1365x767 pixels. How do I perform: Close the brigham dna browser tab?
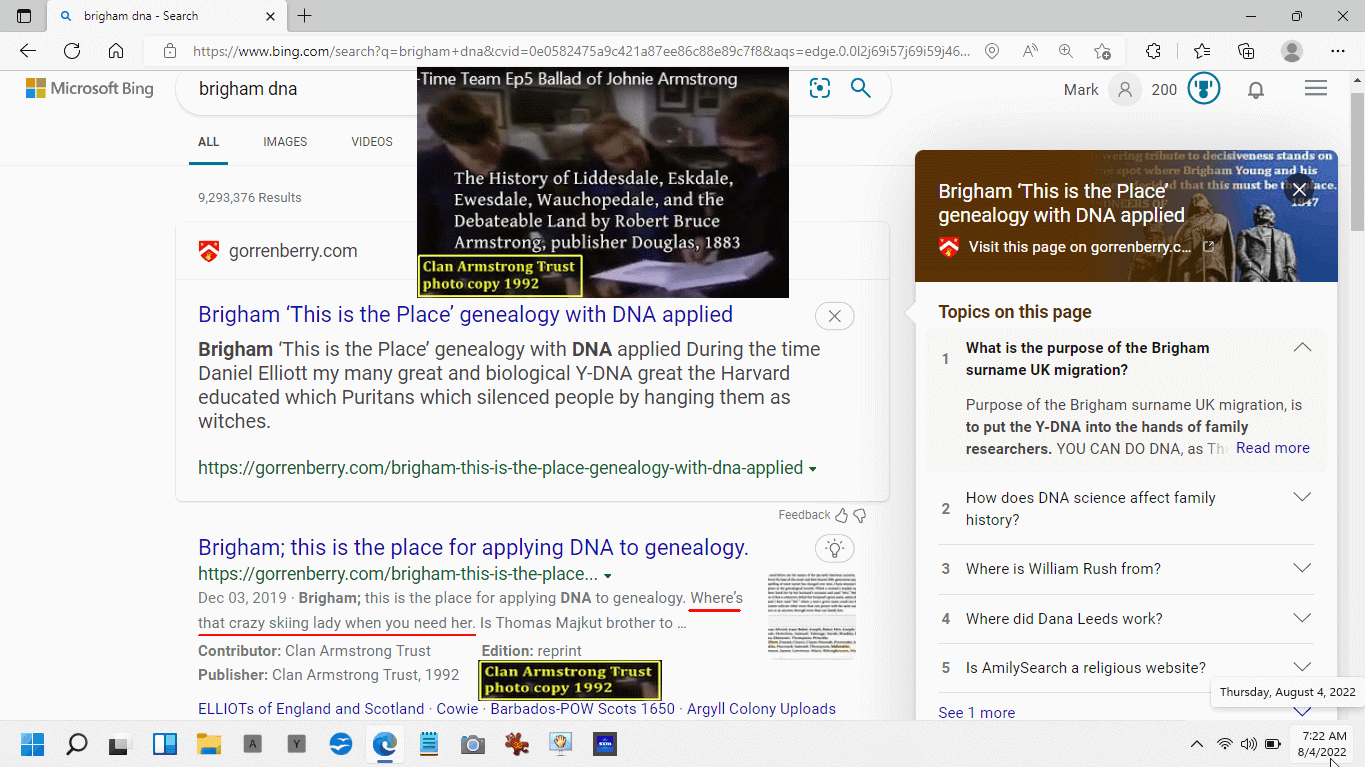(x=269, y=16)
